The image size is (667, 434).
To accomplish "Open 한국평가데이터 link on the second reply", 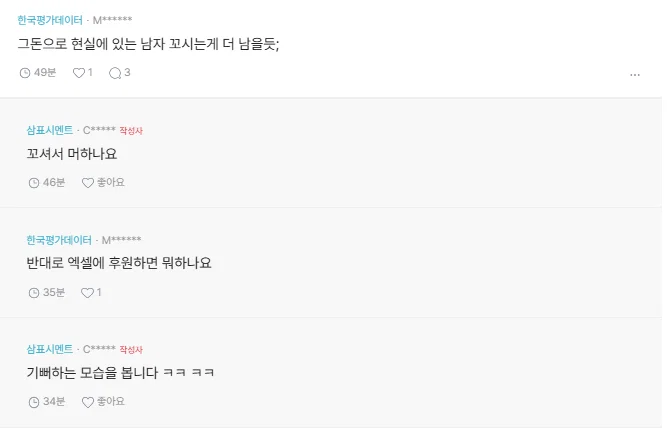I will pyautogui.click(x=59, y=240).
